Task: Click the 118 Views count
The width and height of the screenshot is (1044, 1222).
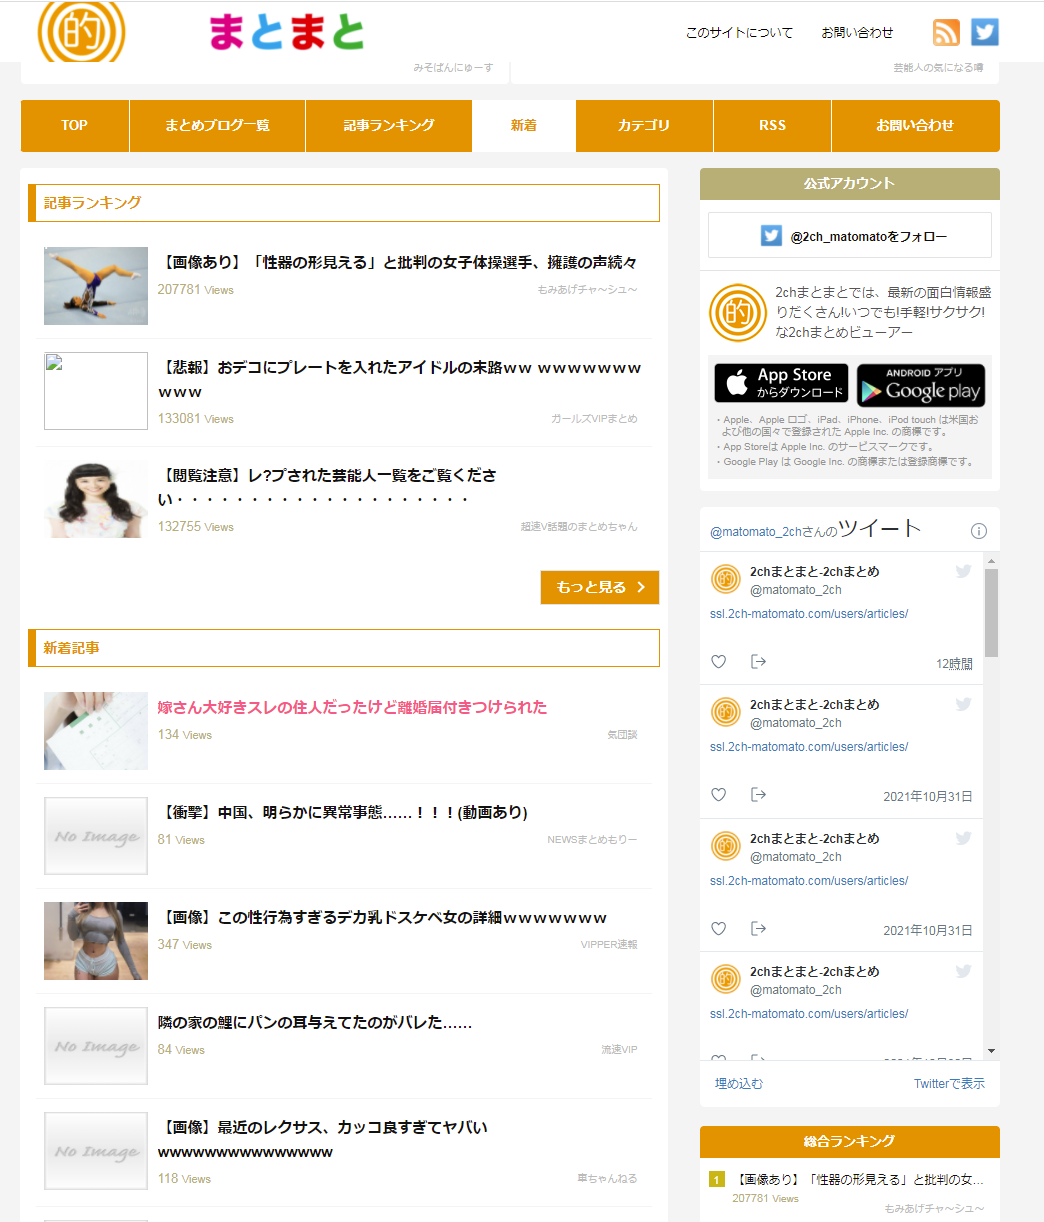Action: click(185, 1179)
